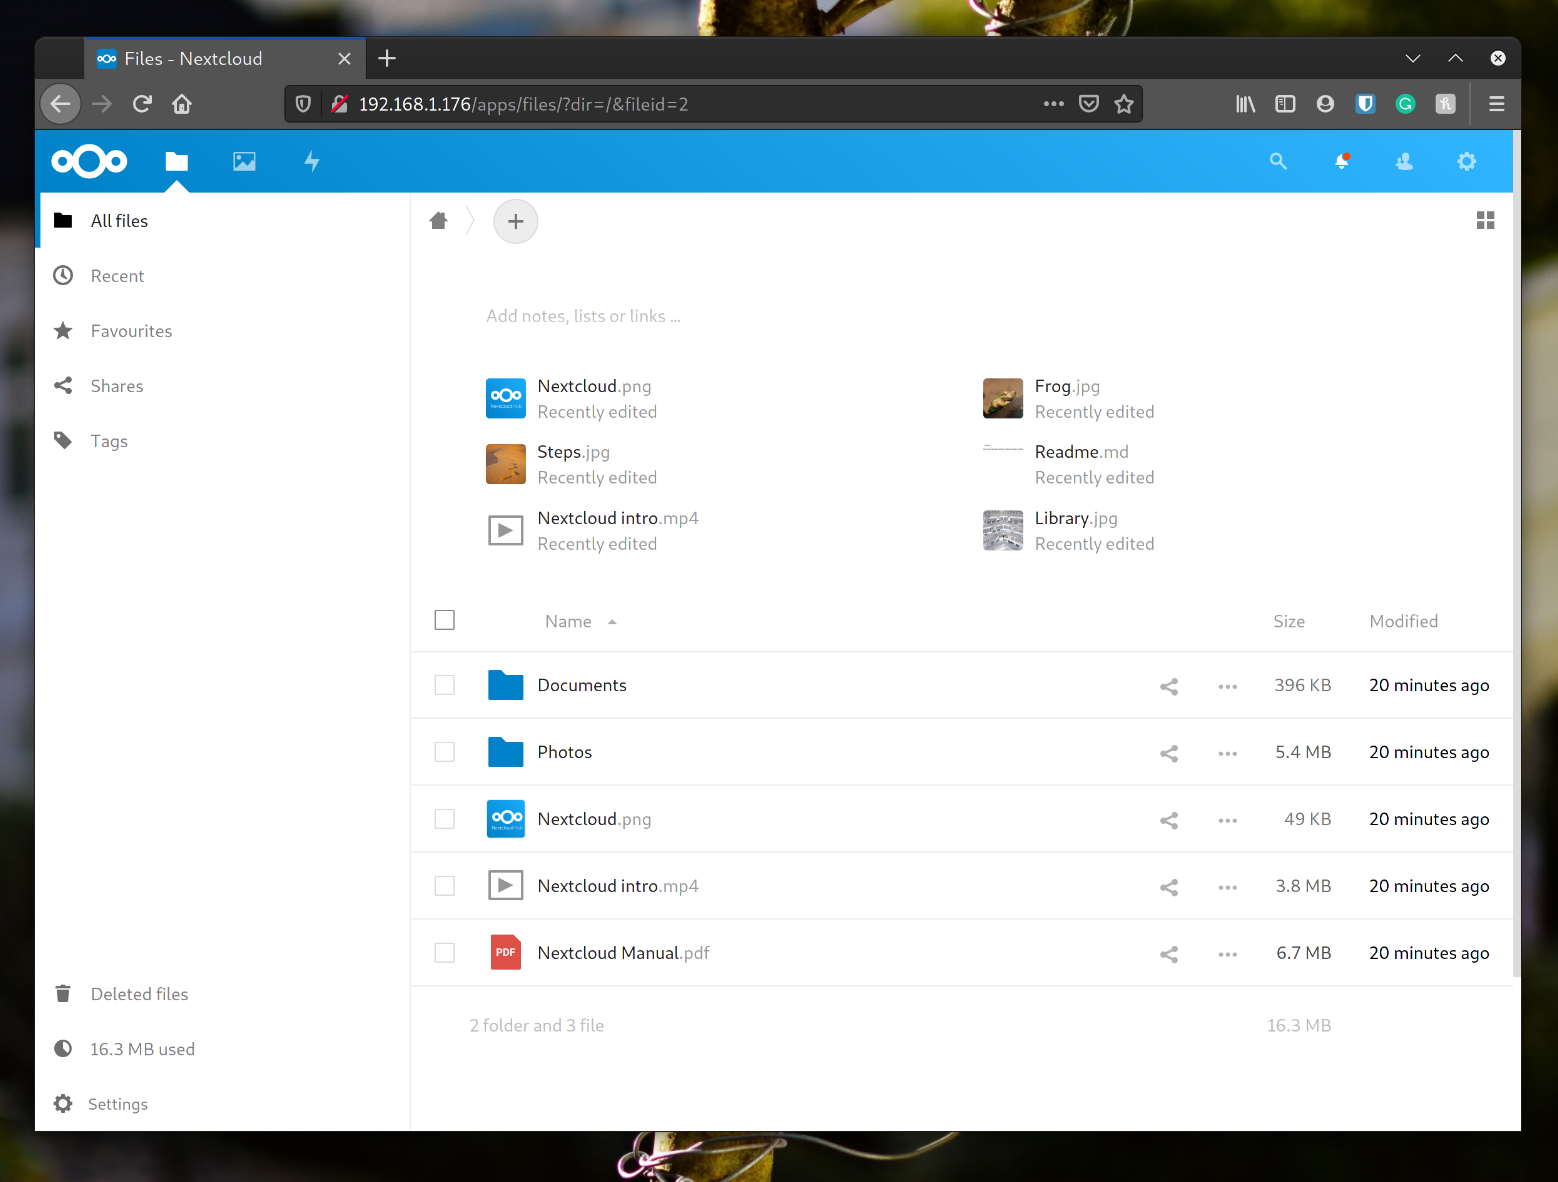1558x1182 pixels.
Task: Check the Nextcloud intro.mp4 row checkbox
Action: click(445, 886)
